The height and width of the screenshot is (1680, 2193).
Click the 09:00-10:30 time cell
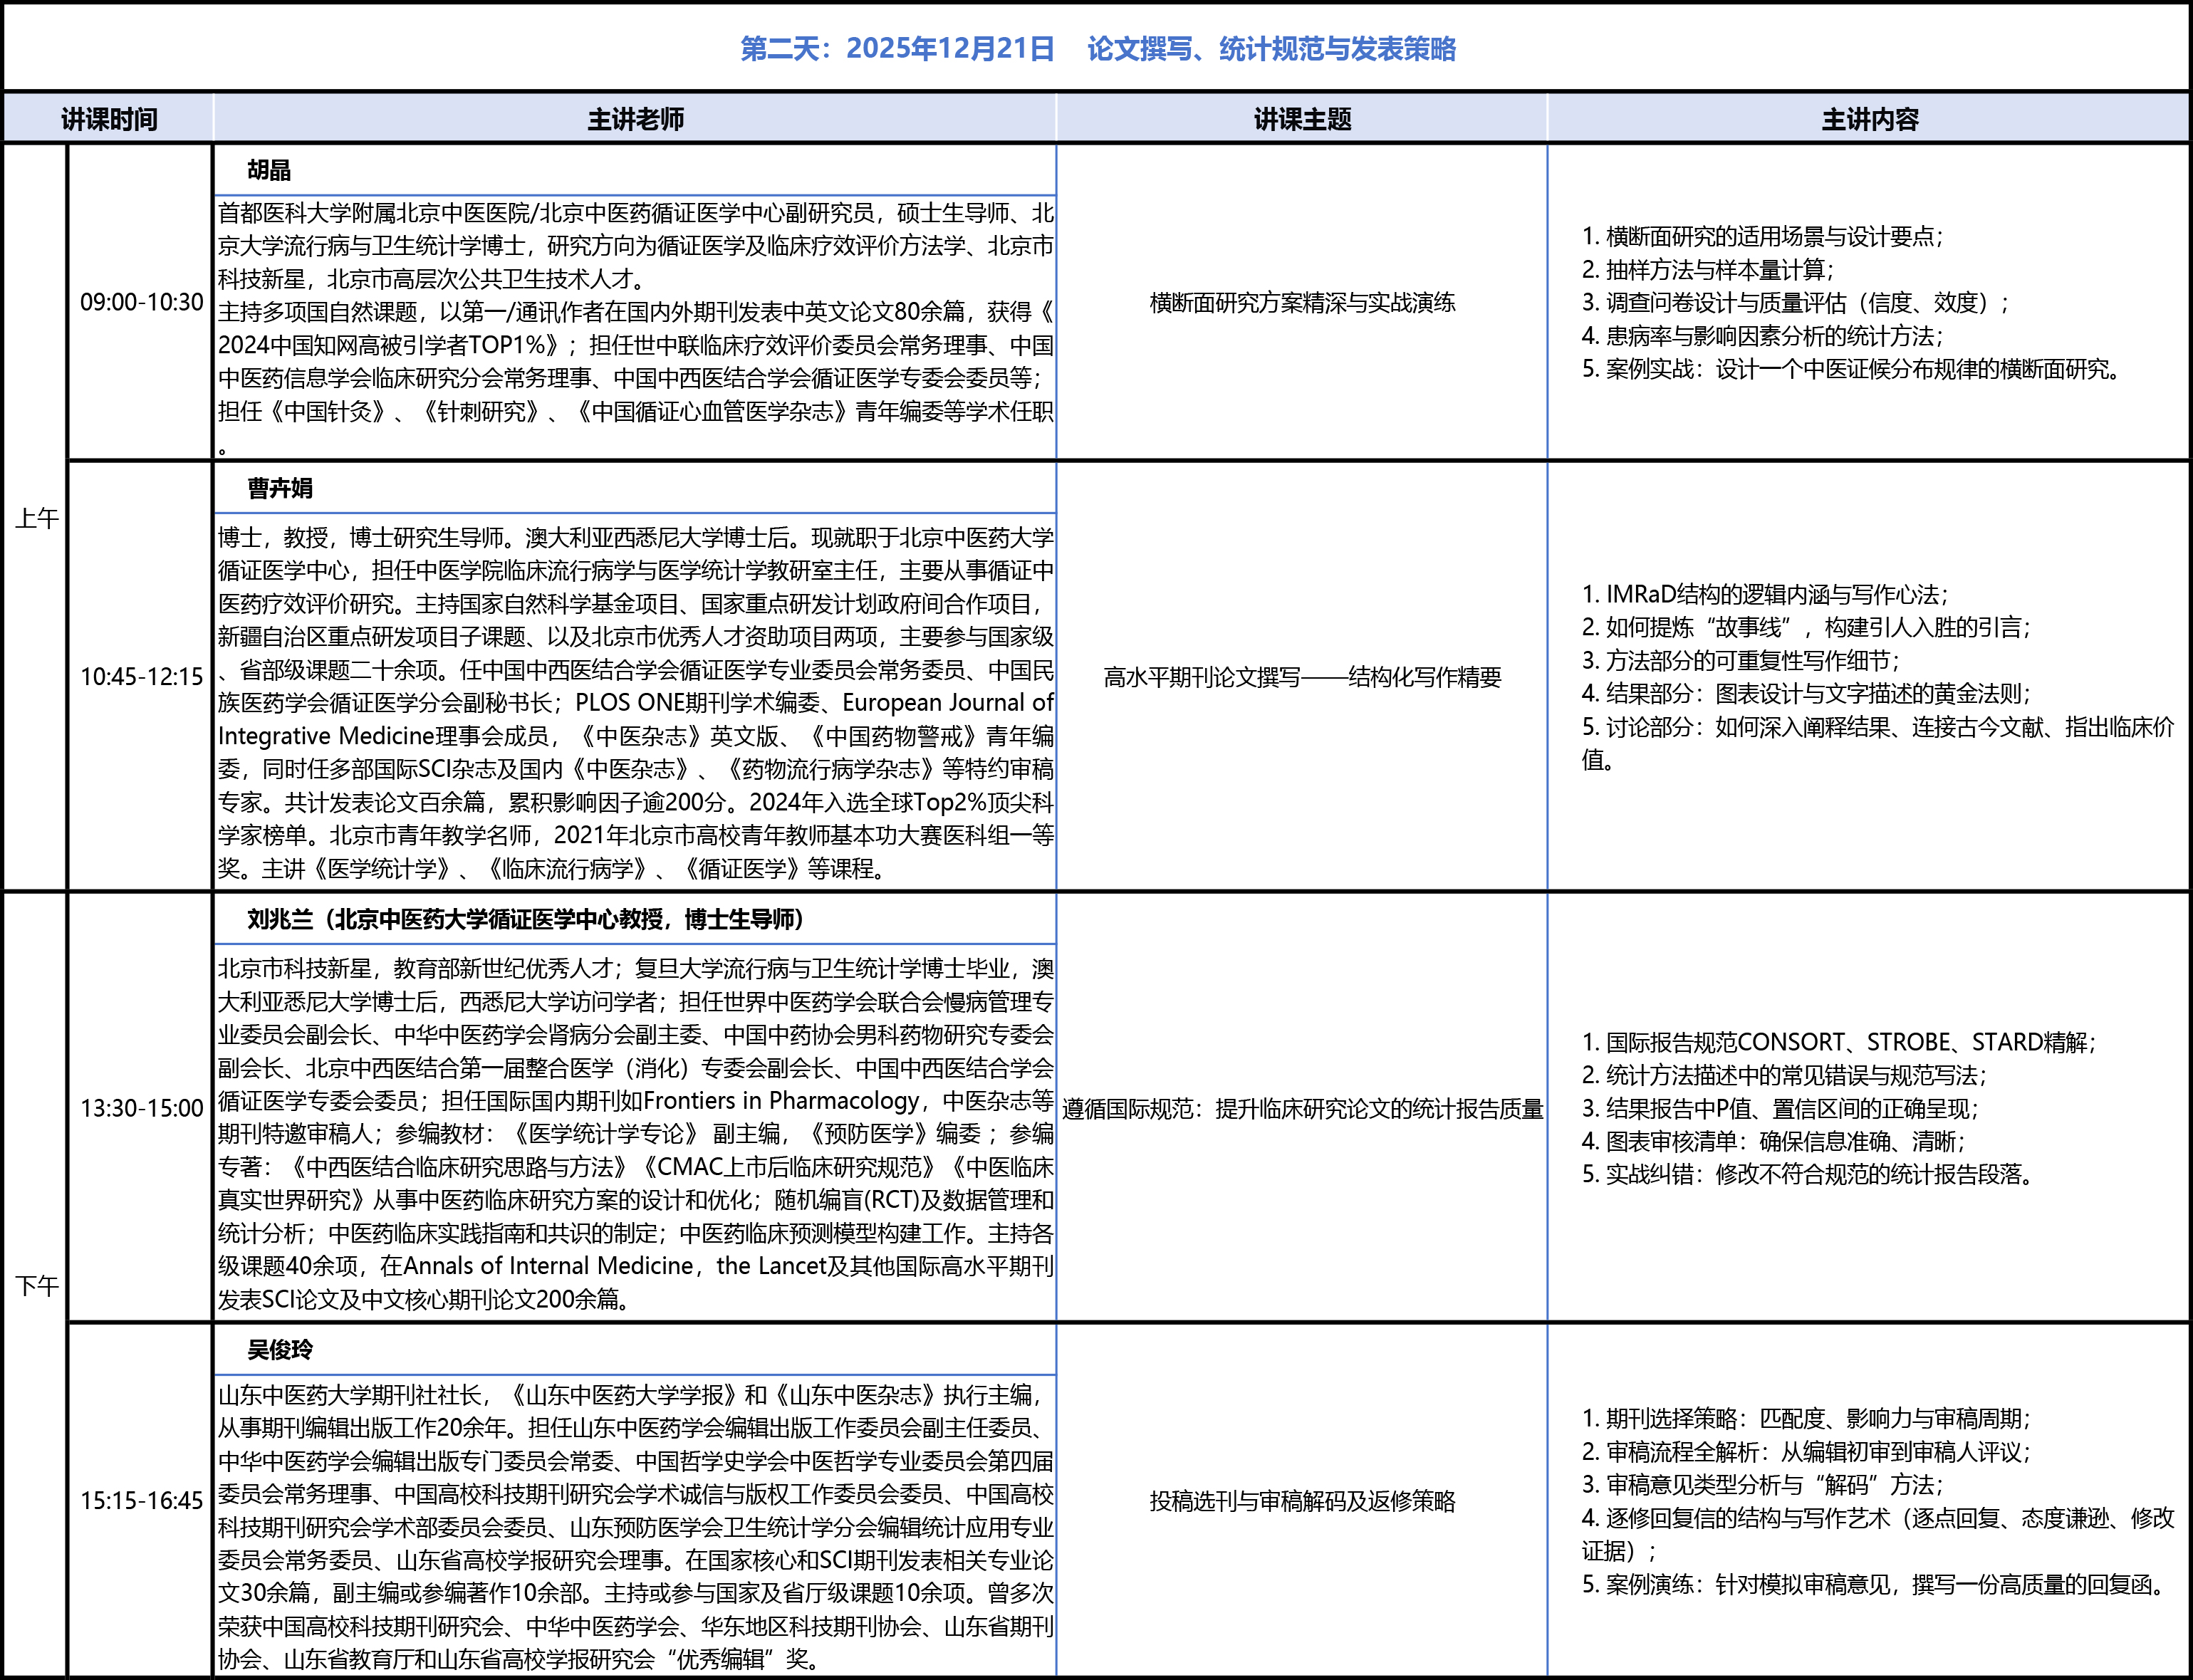click(141, 302)
